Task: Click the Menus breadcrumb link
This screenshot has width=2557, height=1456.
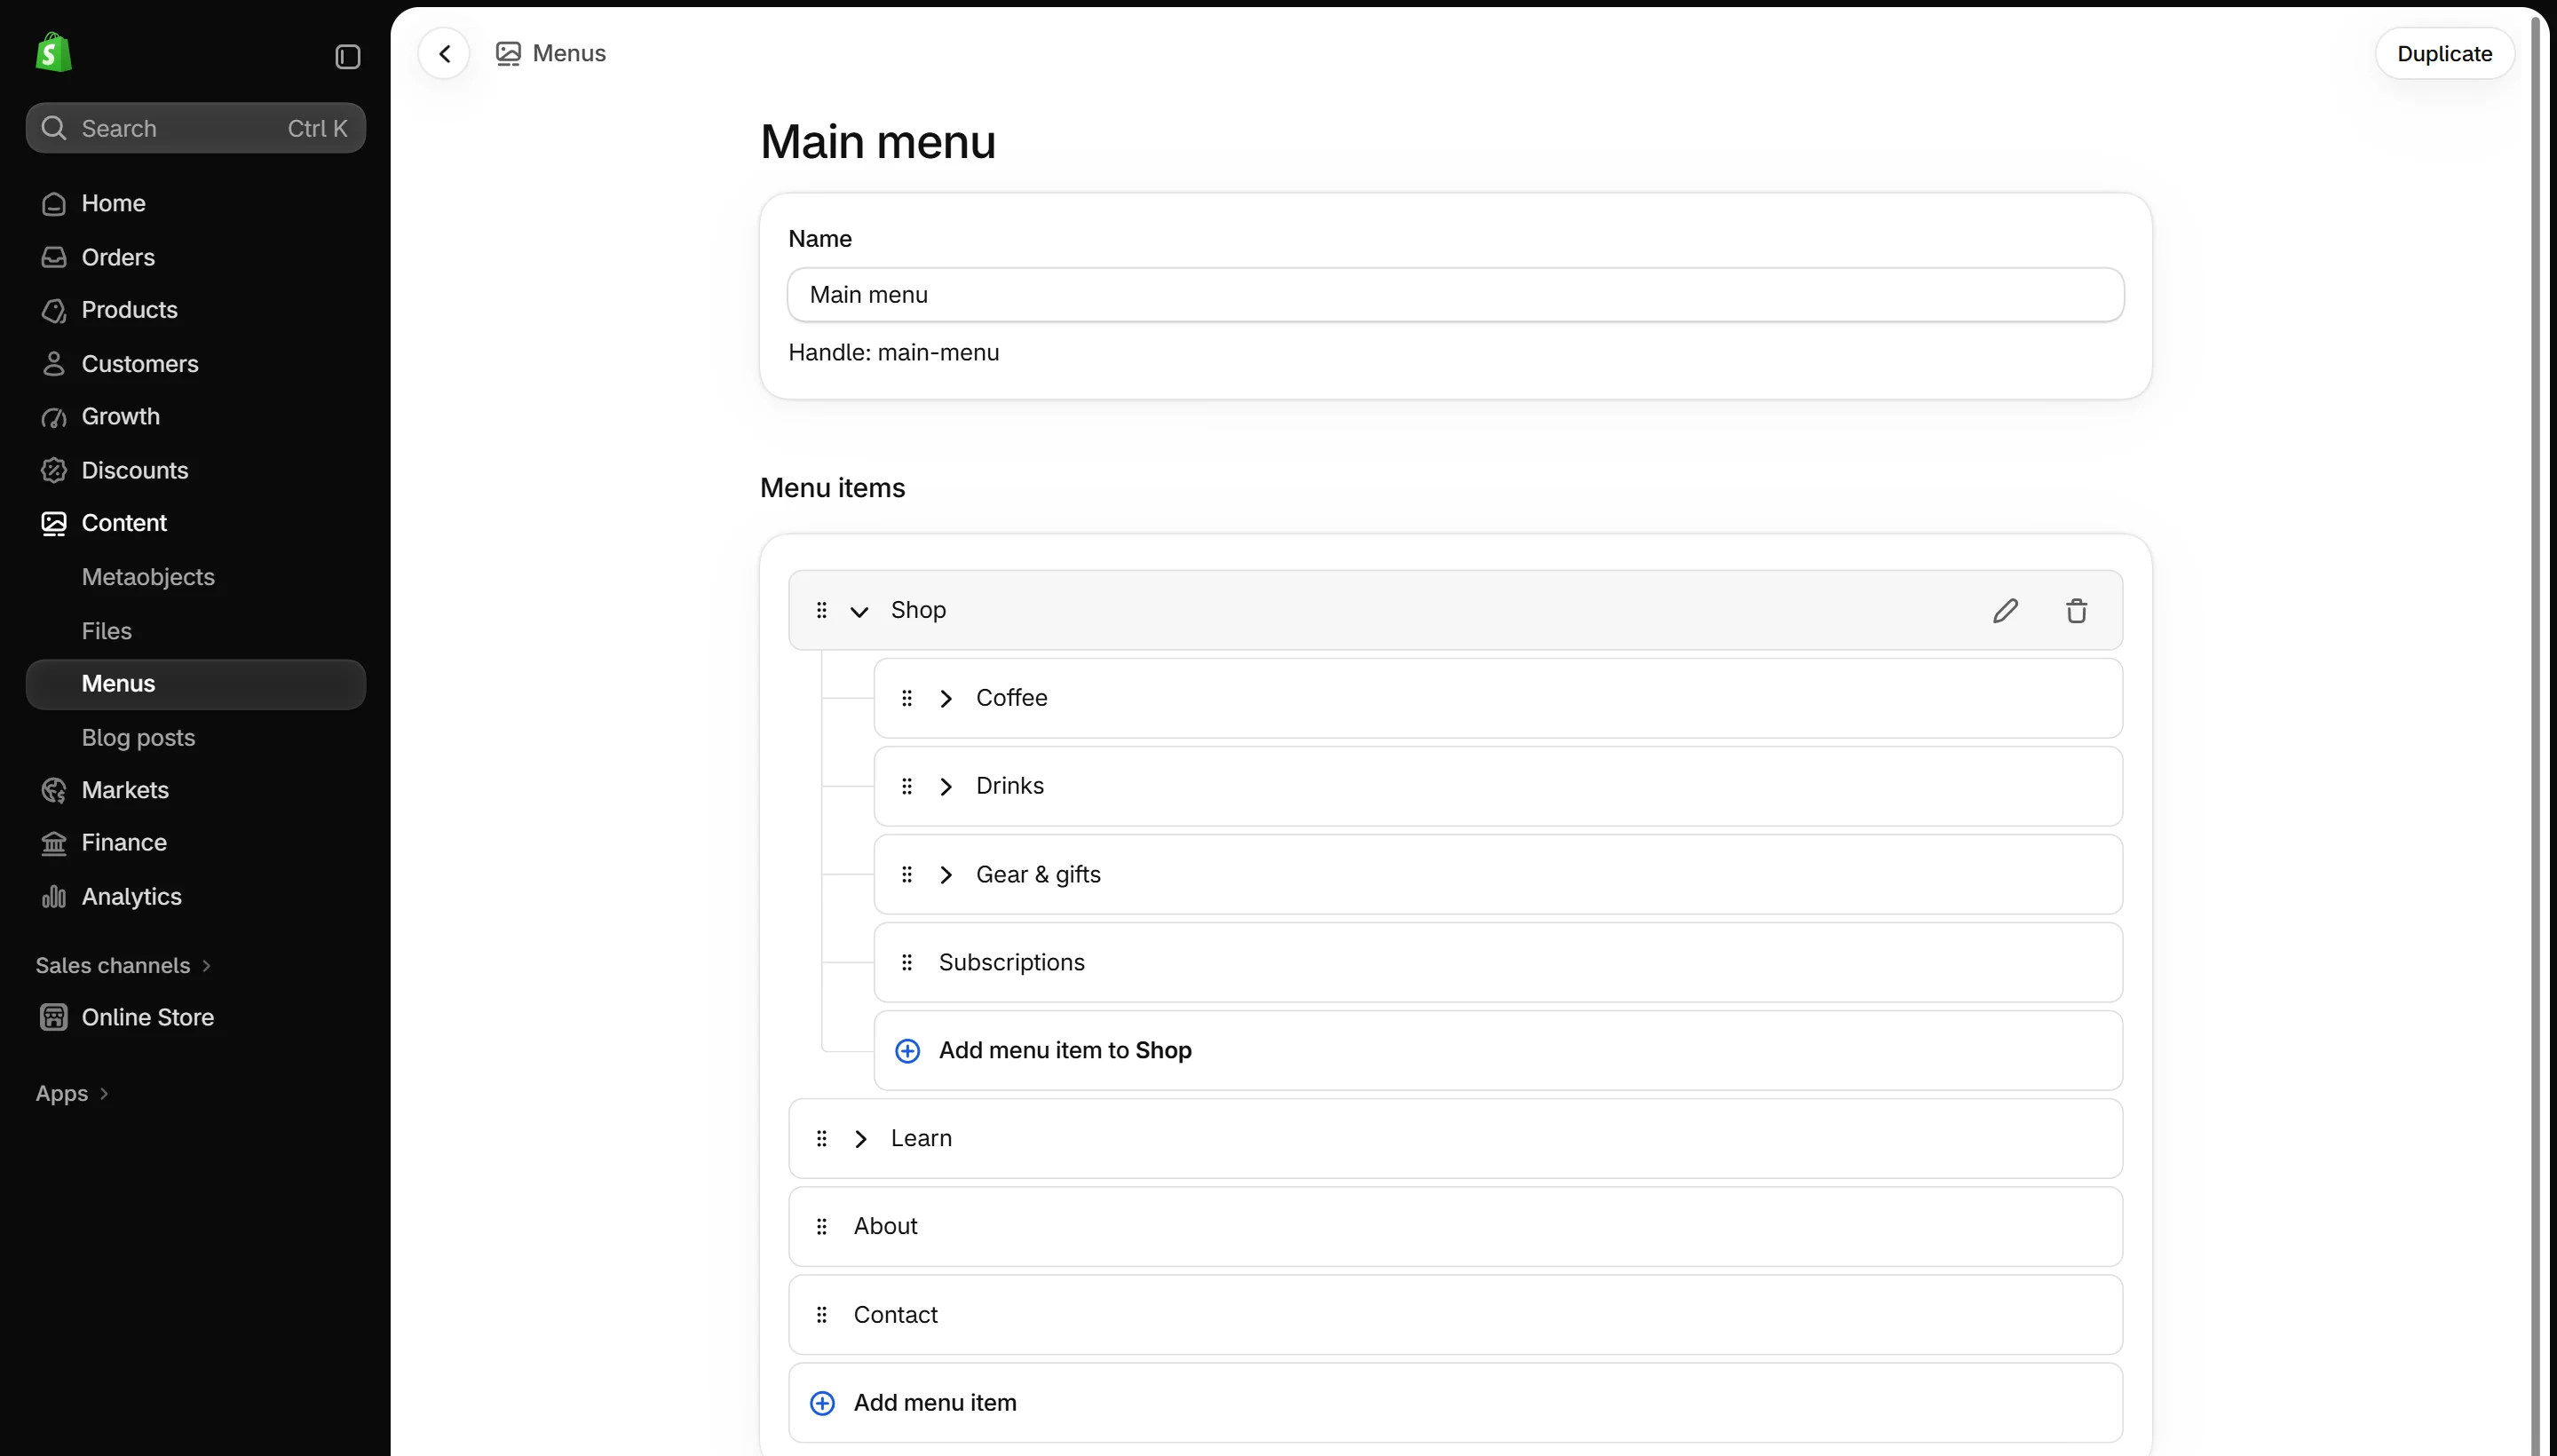Action: (x=569, y=53)
